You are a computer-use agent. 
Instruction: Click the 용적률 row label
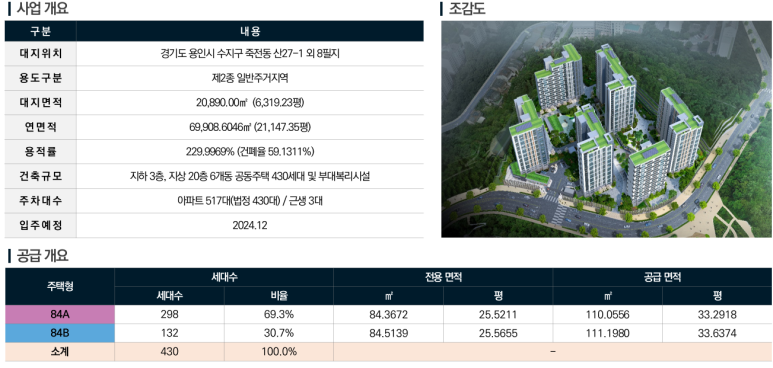40,152
